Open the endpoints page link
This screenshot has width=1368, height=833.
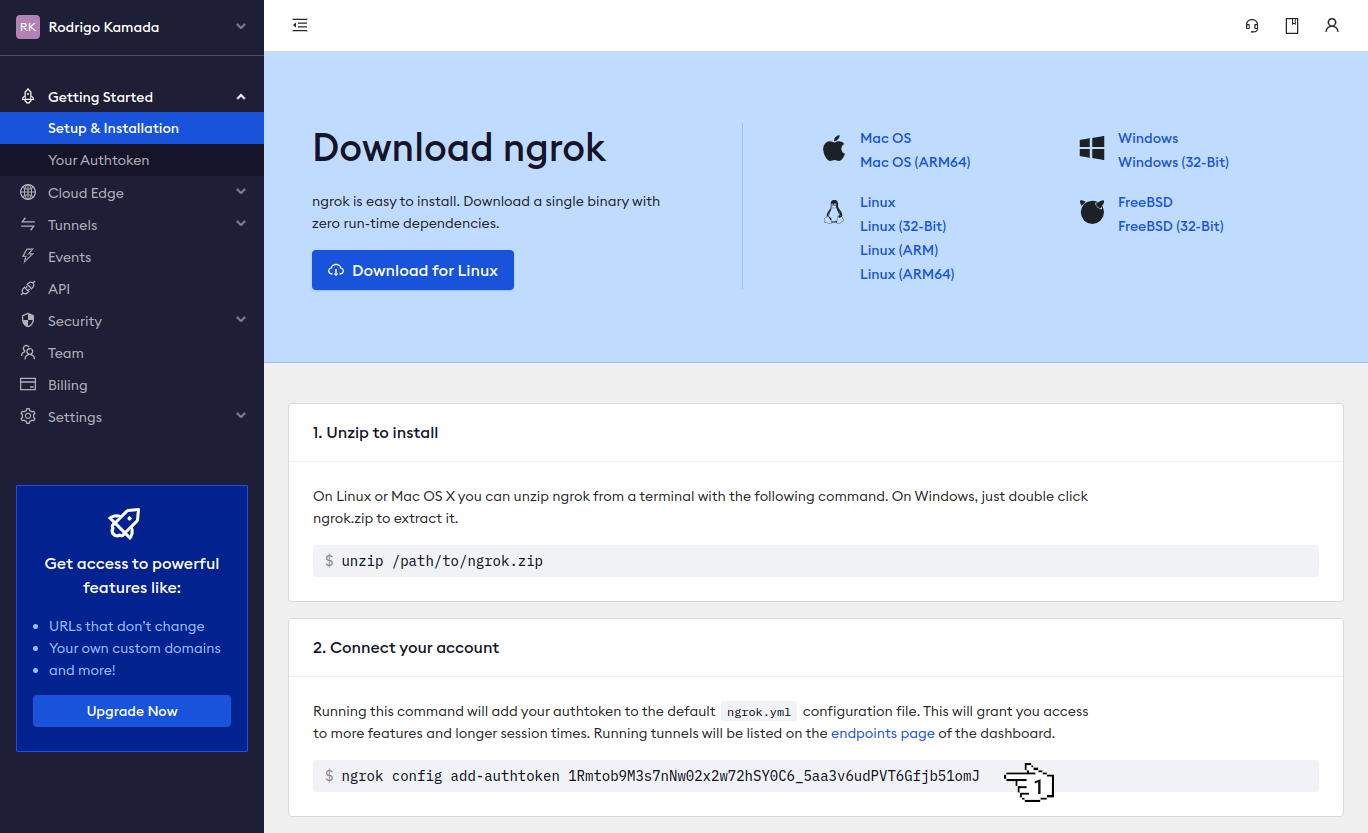pyautogui.click(x=882, y=733)
